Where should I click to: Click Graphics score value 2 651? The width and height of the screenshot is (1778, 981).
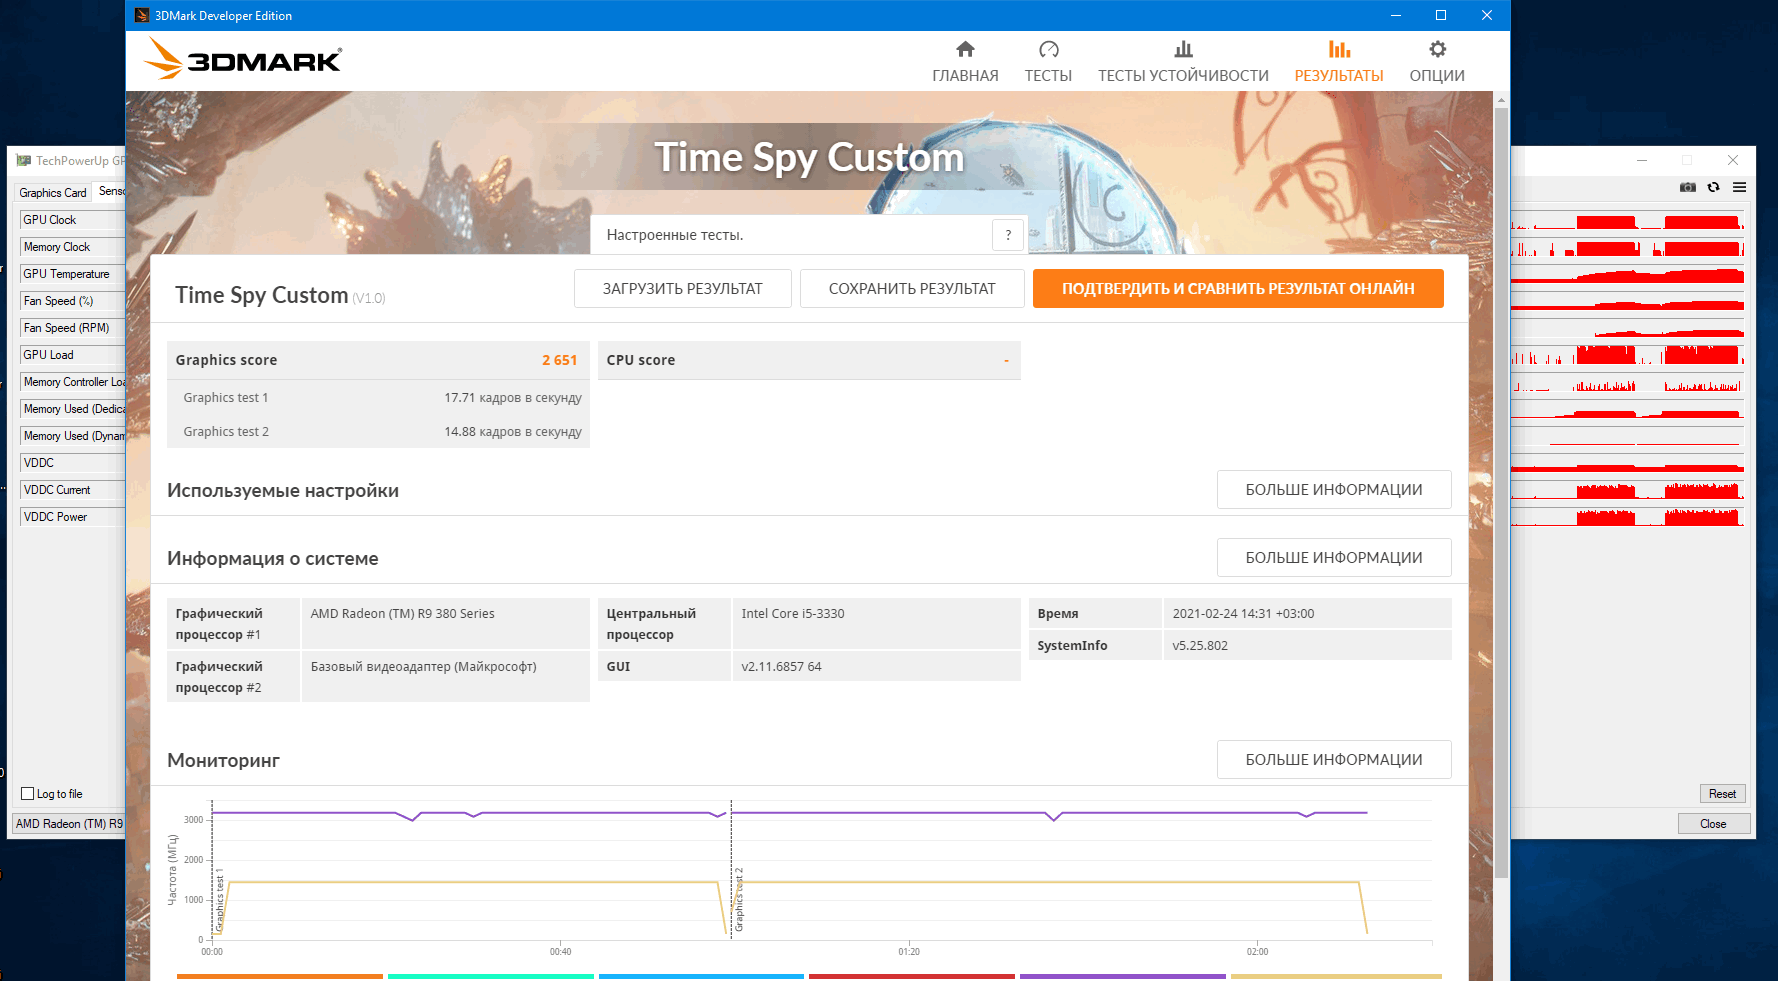pyautogui.click(x=559, y=360)
